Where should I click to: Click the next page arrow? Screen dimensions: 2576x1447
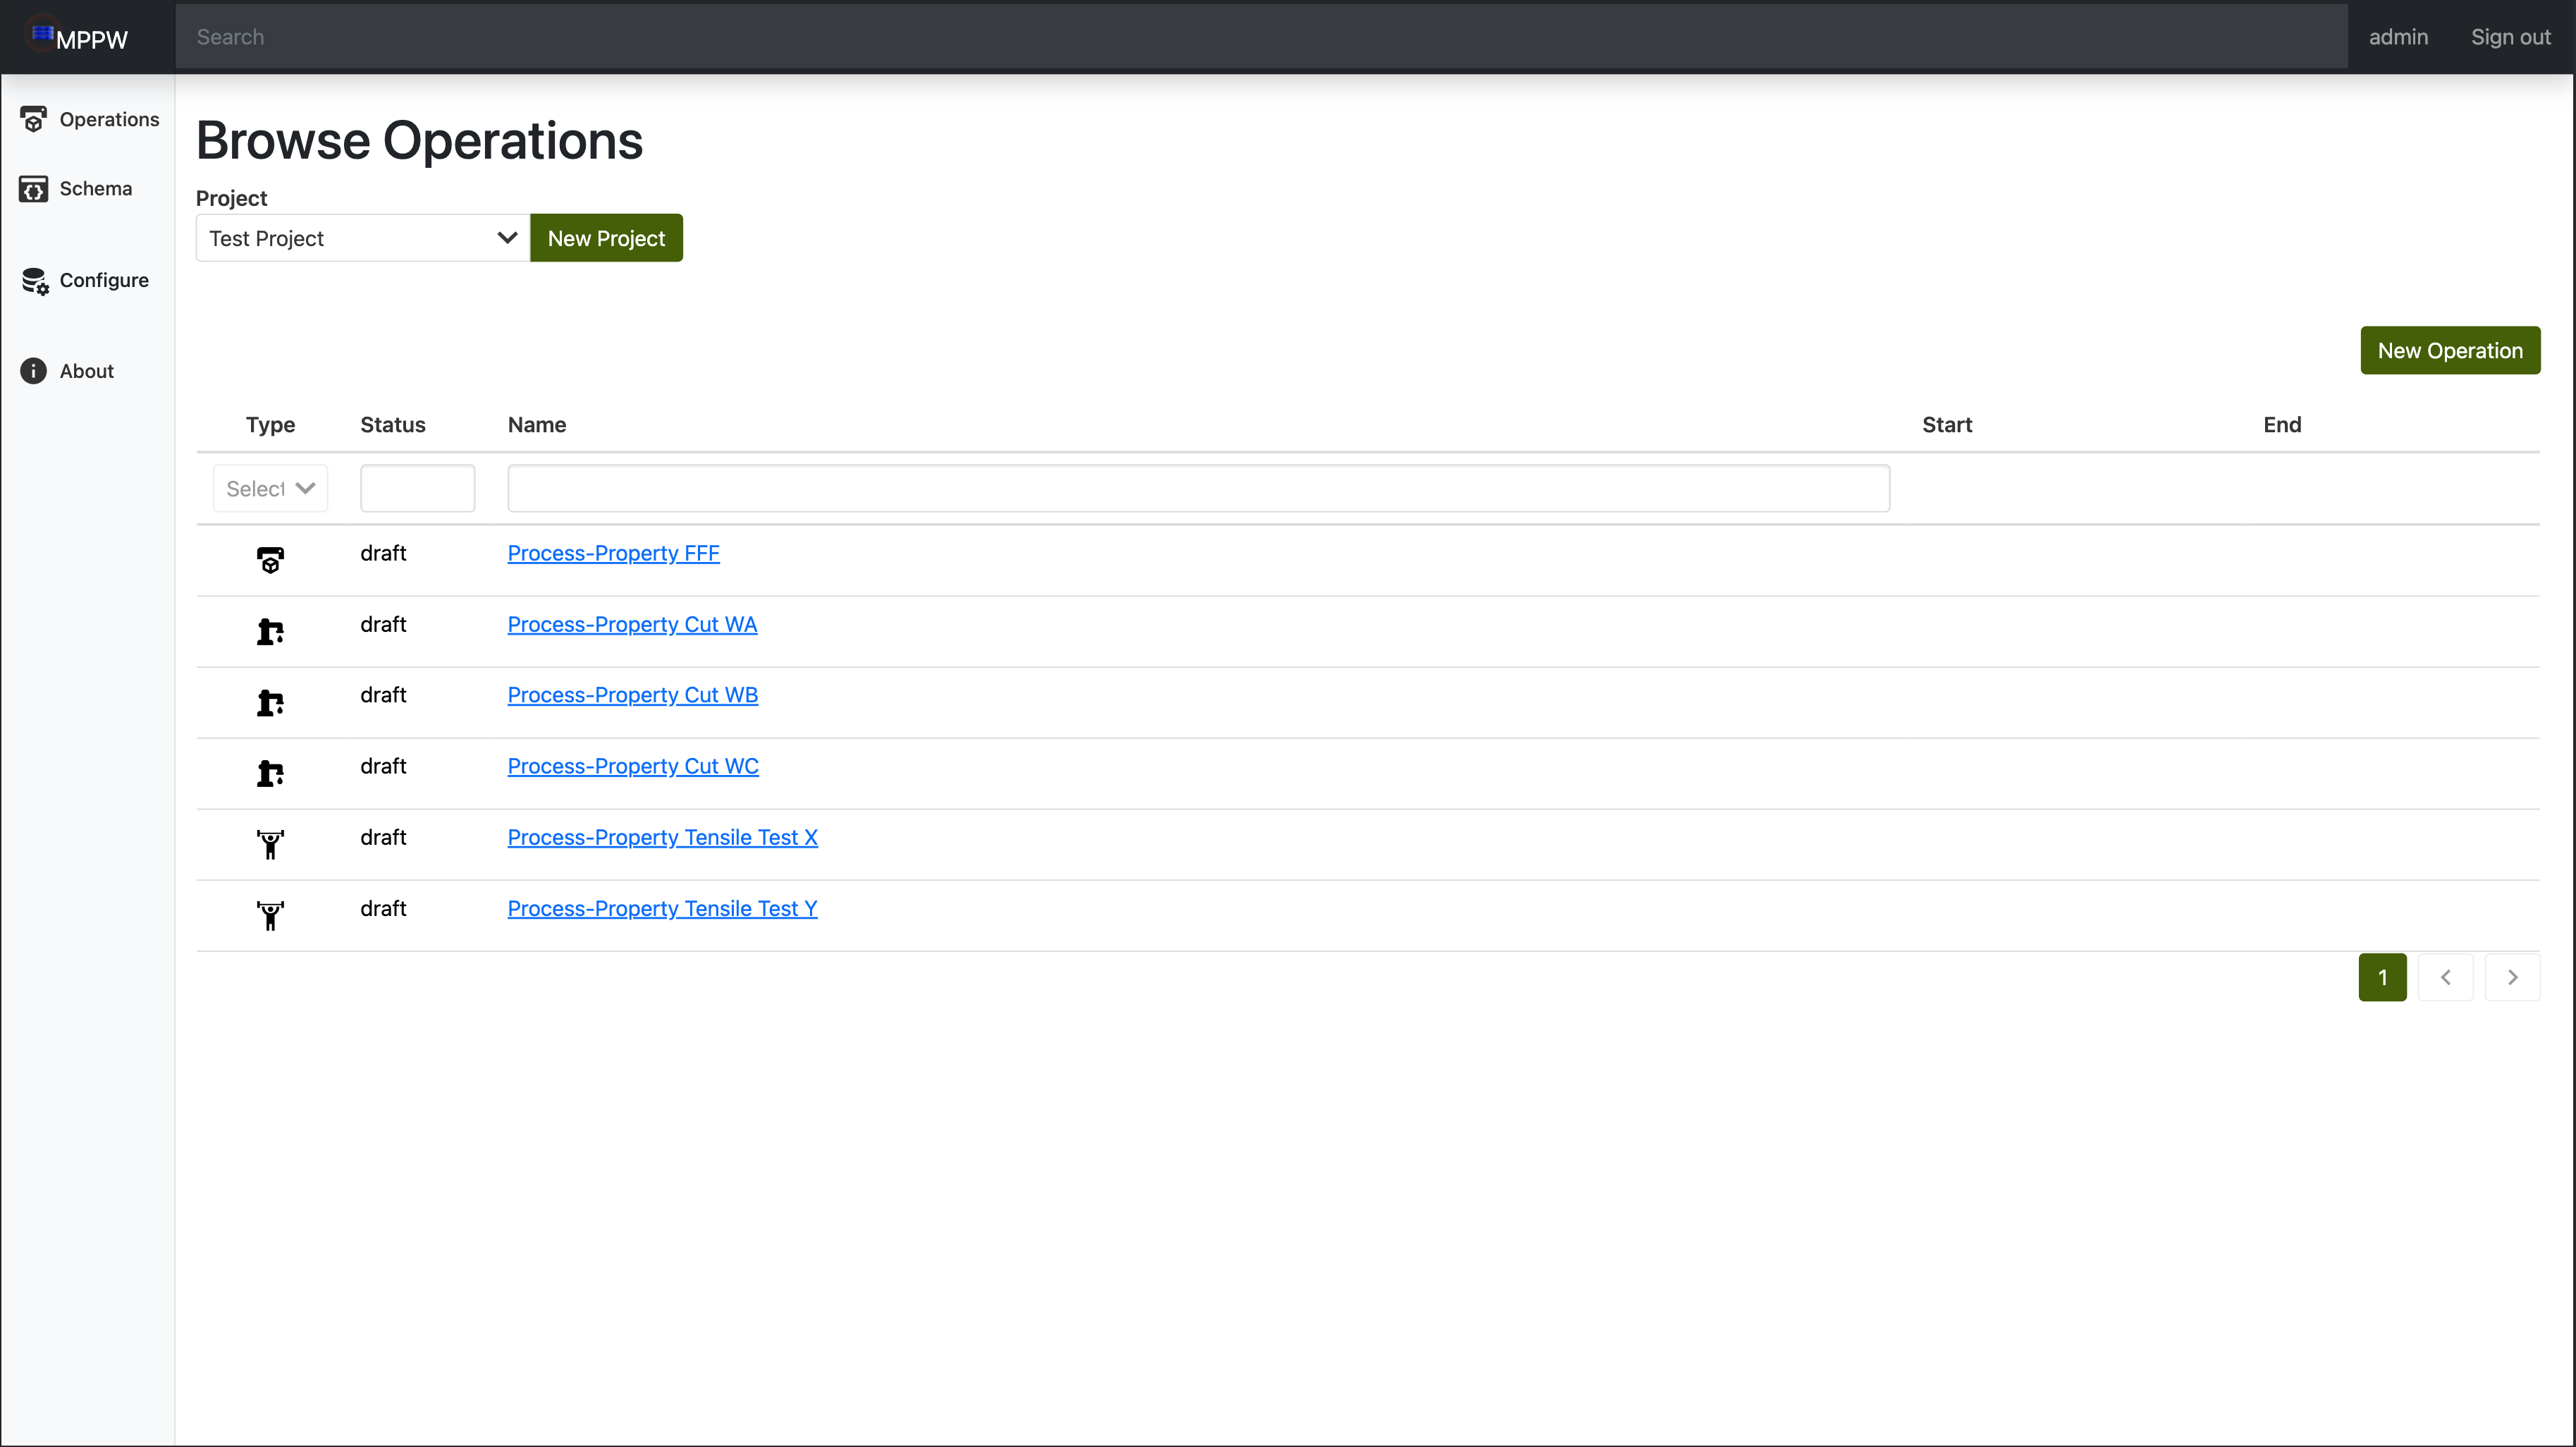[x=2512, y=978]
